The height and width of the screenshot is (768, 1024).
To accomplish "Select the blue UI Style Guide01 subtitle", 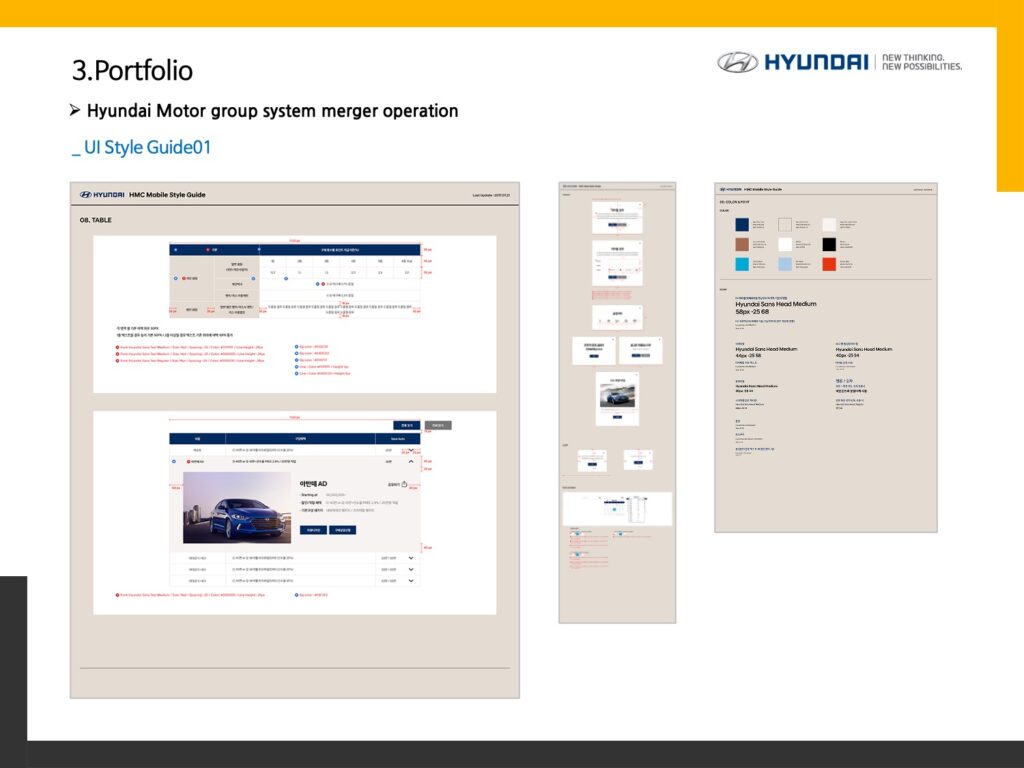I will [141, 148].
